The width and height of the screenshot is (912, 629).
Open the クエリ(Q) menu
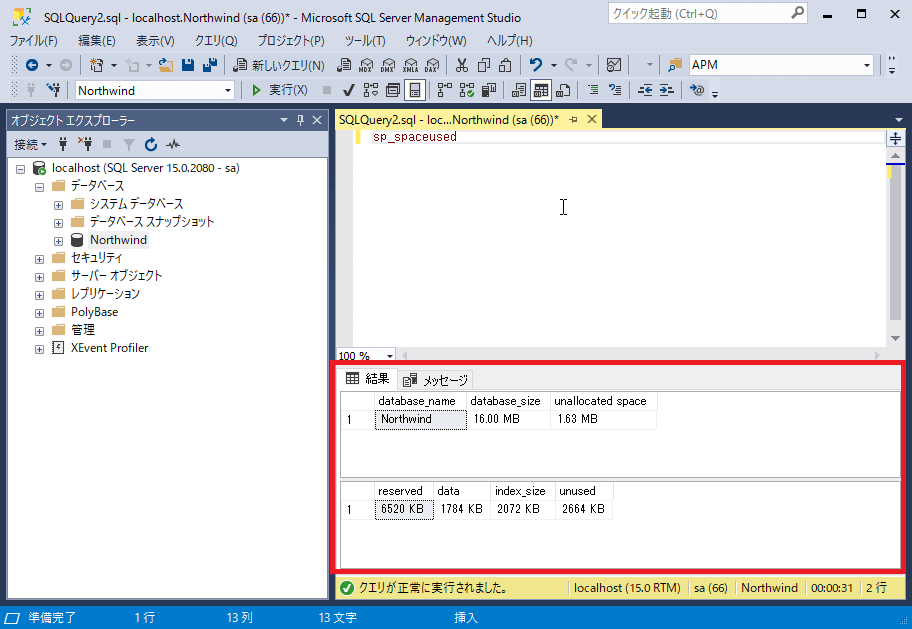(215, 41)
